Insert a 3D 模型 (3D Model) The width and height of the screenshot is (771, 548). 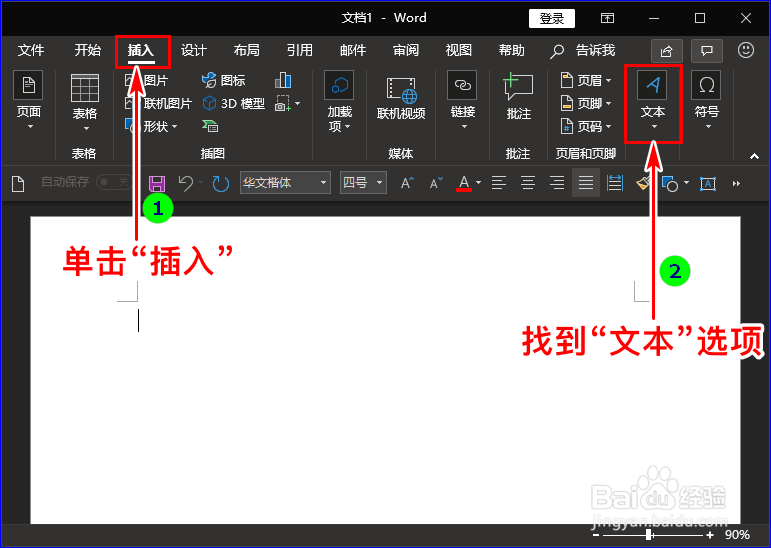[x=234, y=103]
